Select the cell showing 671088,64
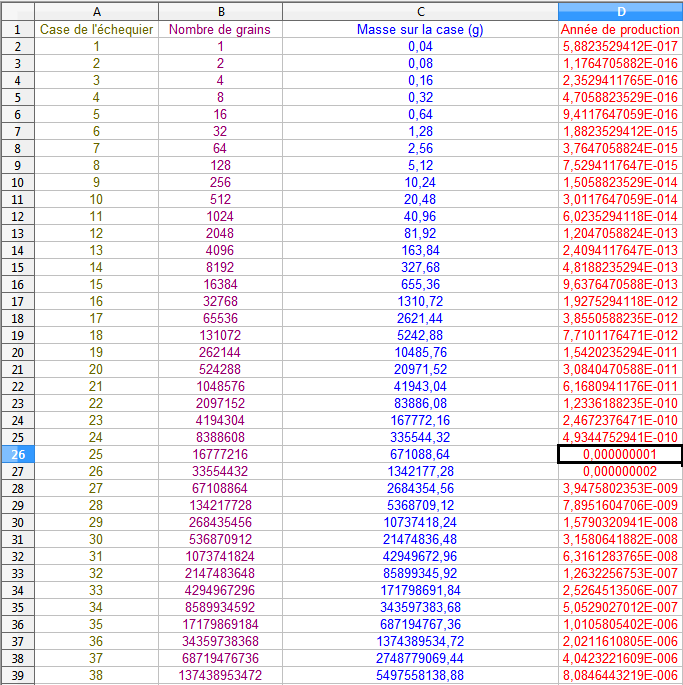 pos(420,454)
